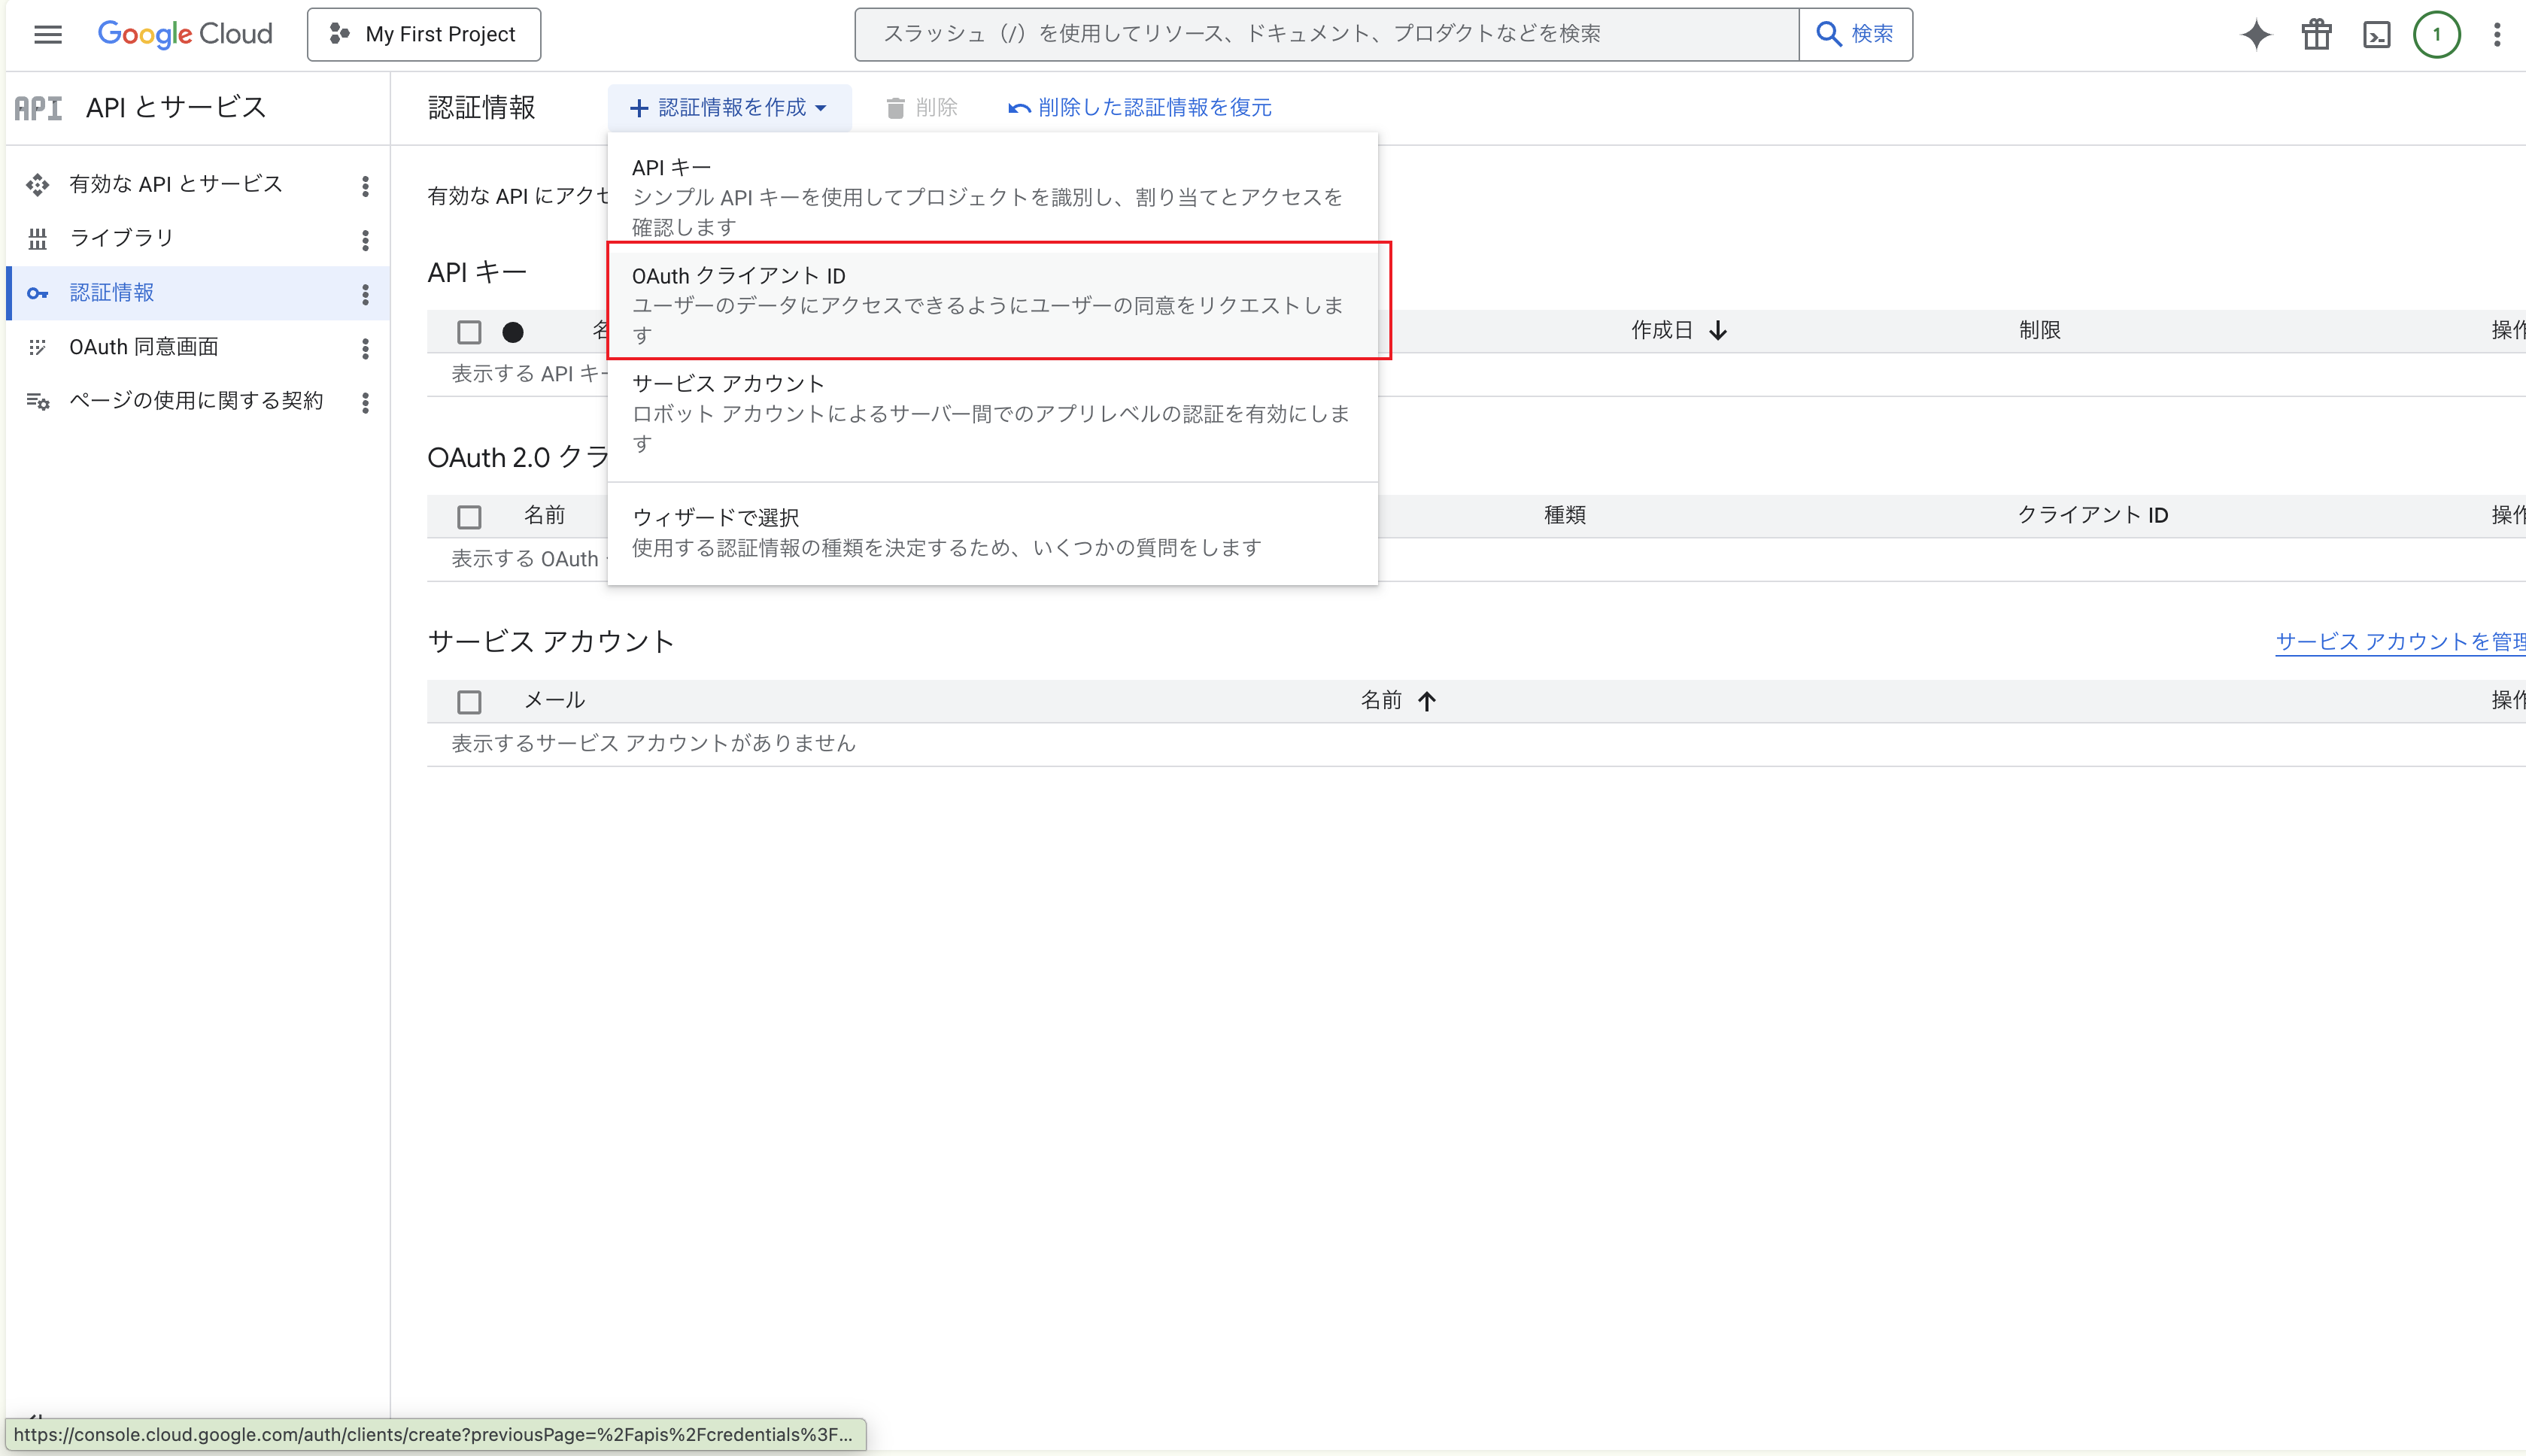Activate Cloud Shell terminal icon
2526x1456 pixels.
click(2376, 34)
